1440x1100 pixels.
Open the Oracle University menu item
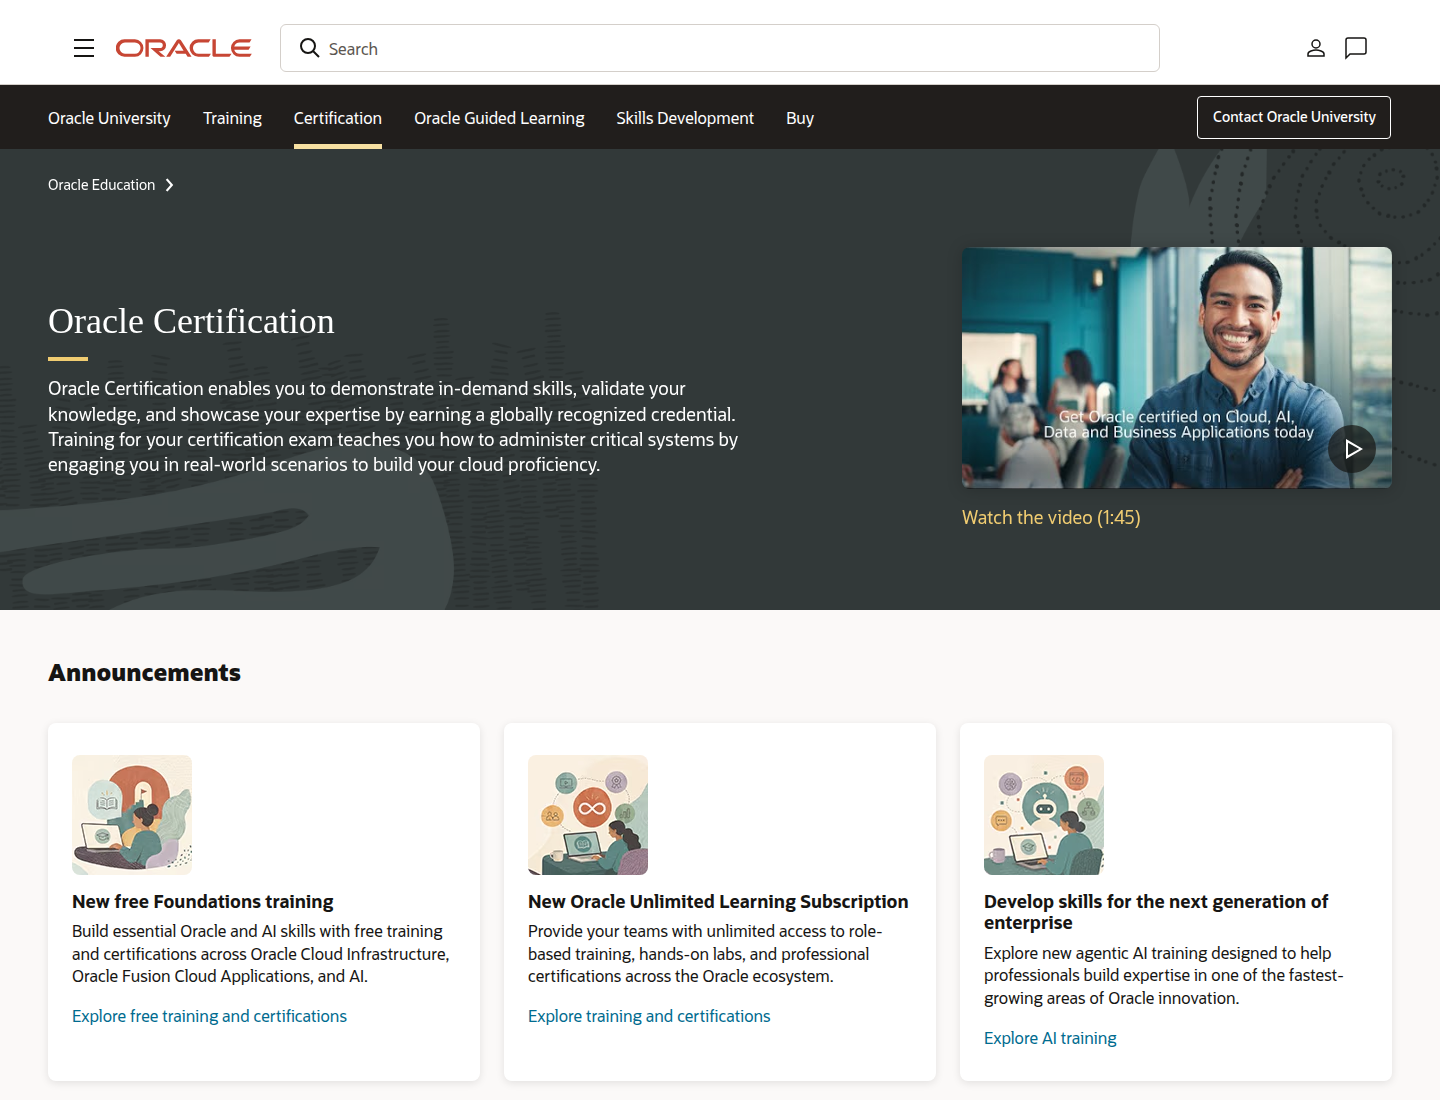point(109,118)
